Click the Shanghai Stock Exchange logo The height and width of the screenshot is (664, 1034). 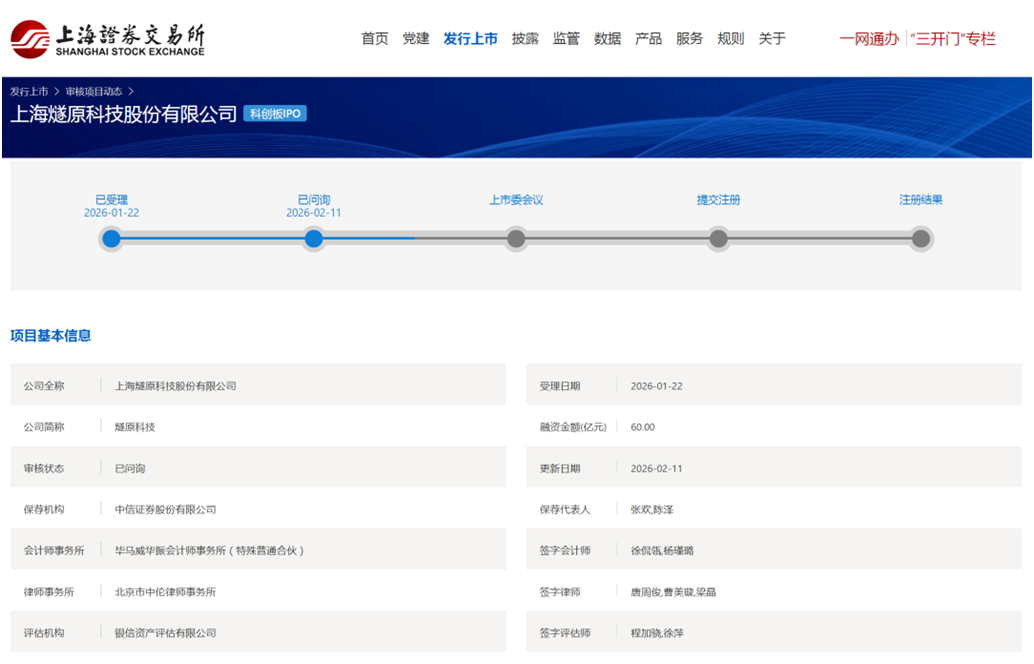(x=108, y=39)
